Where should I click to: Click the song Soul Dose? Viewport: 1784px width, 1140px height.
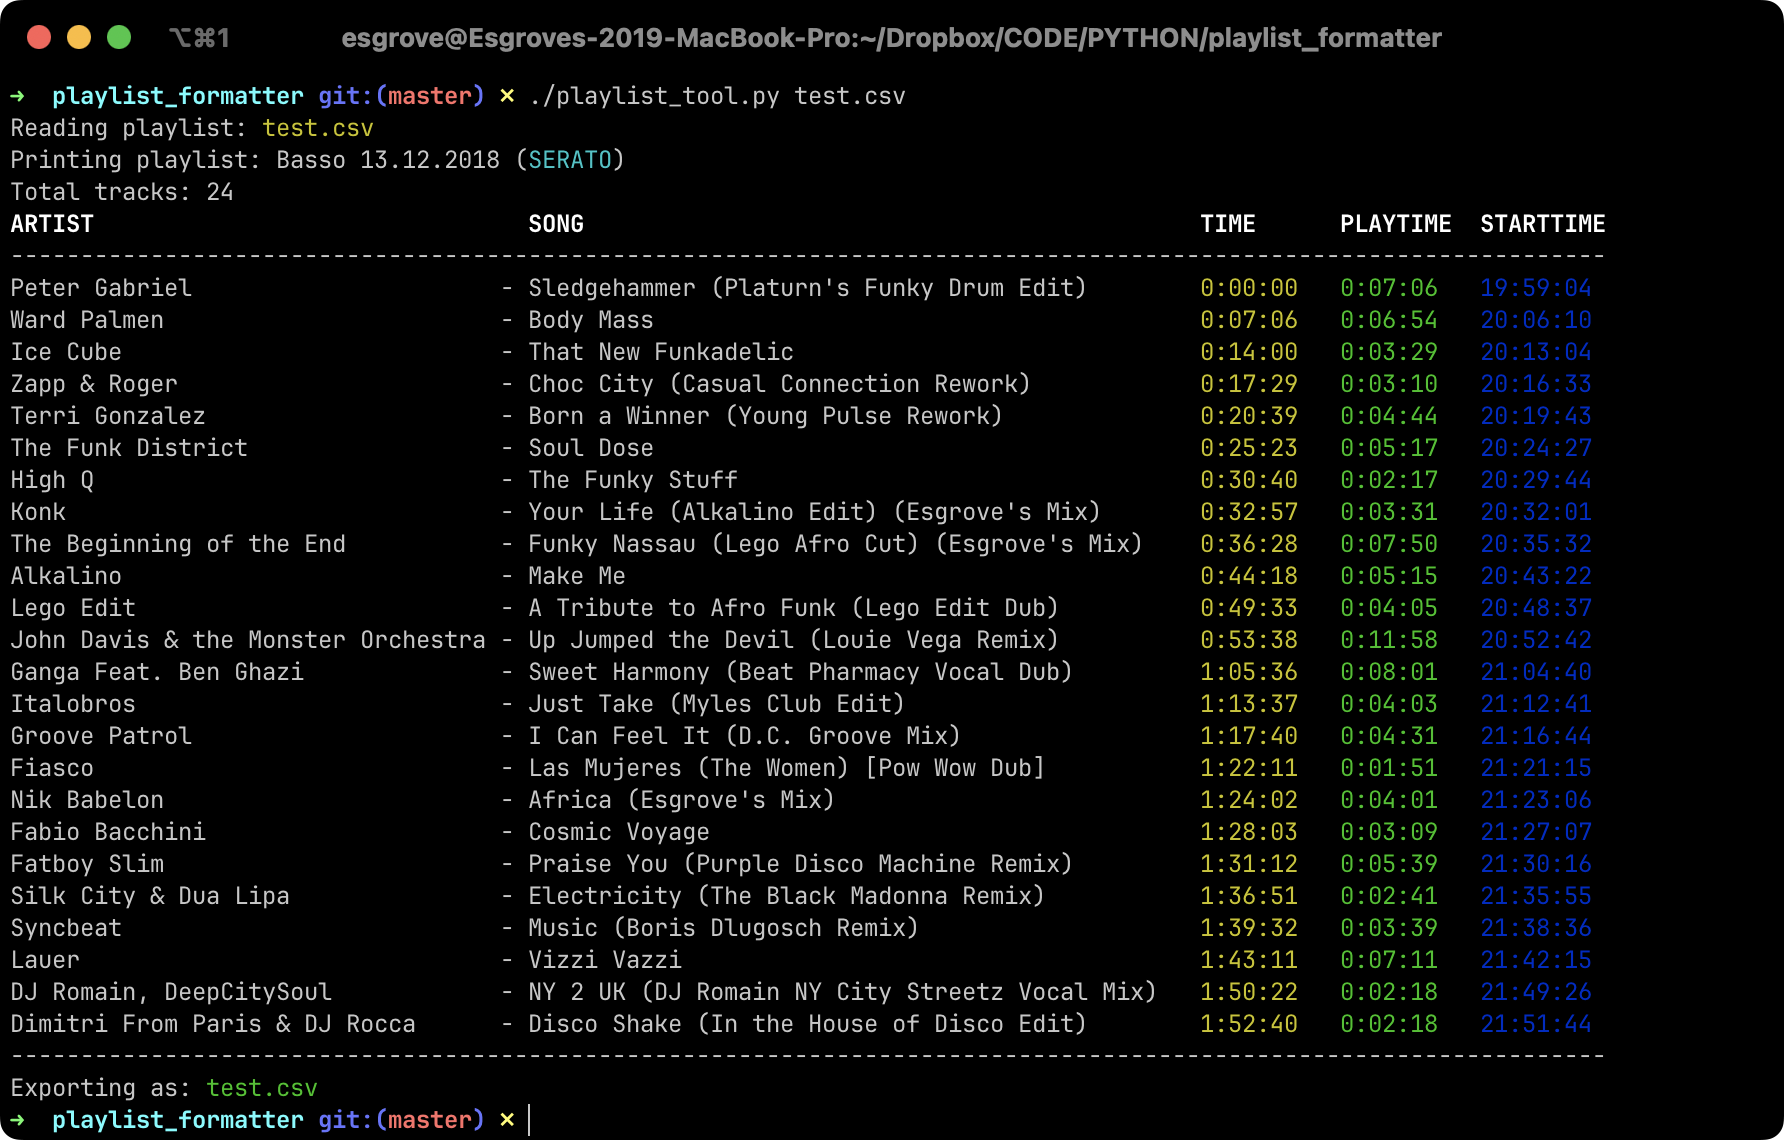click(591, 448)
